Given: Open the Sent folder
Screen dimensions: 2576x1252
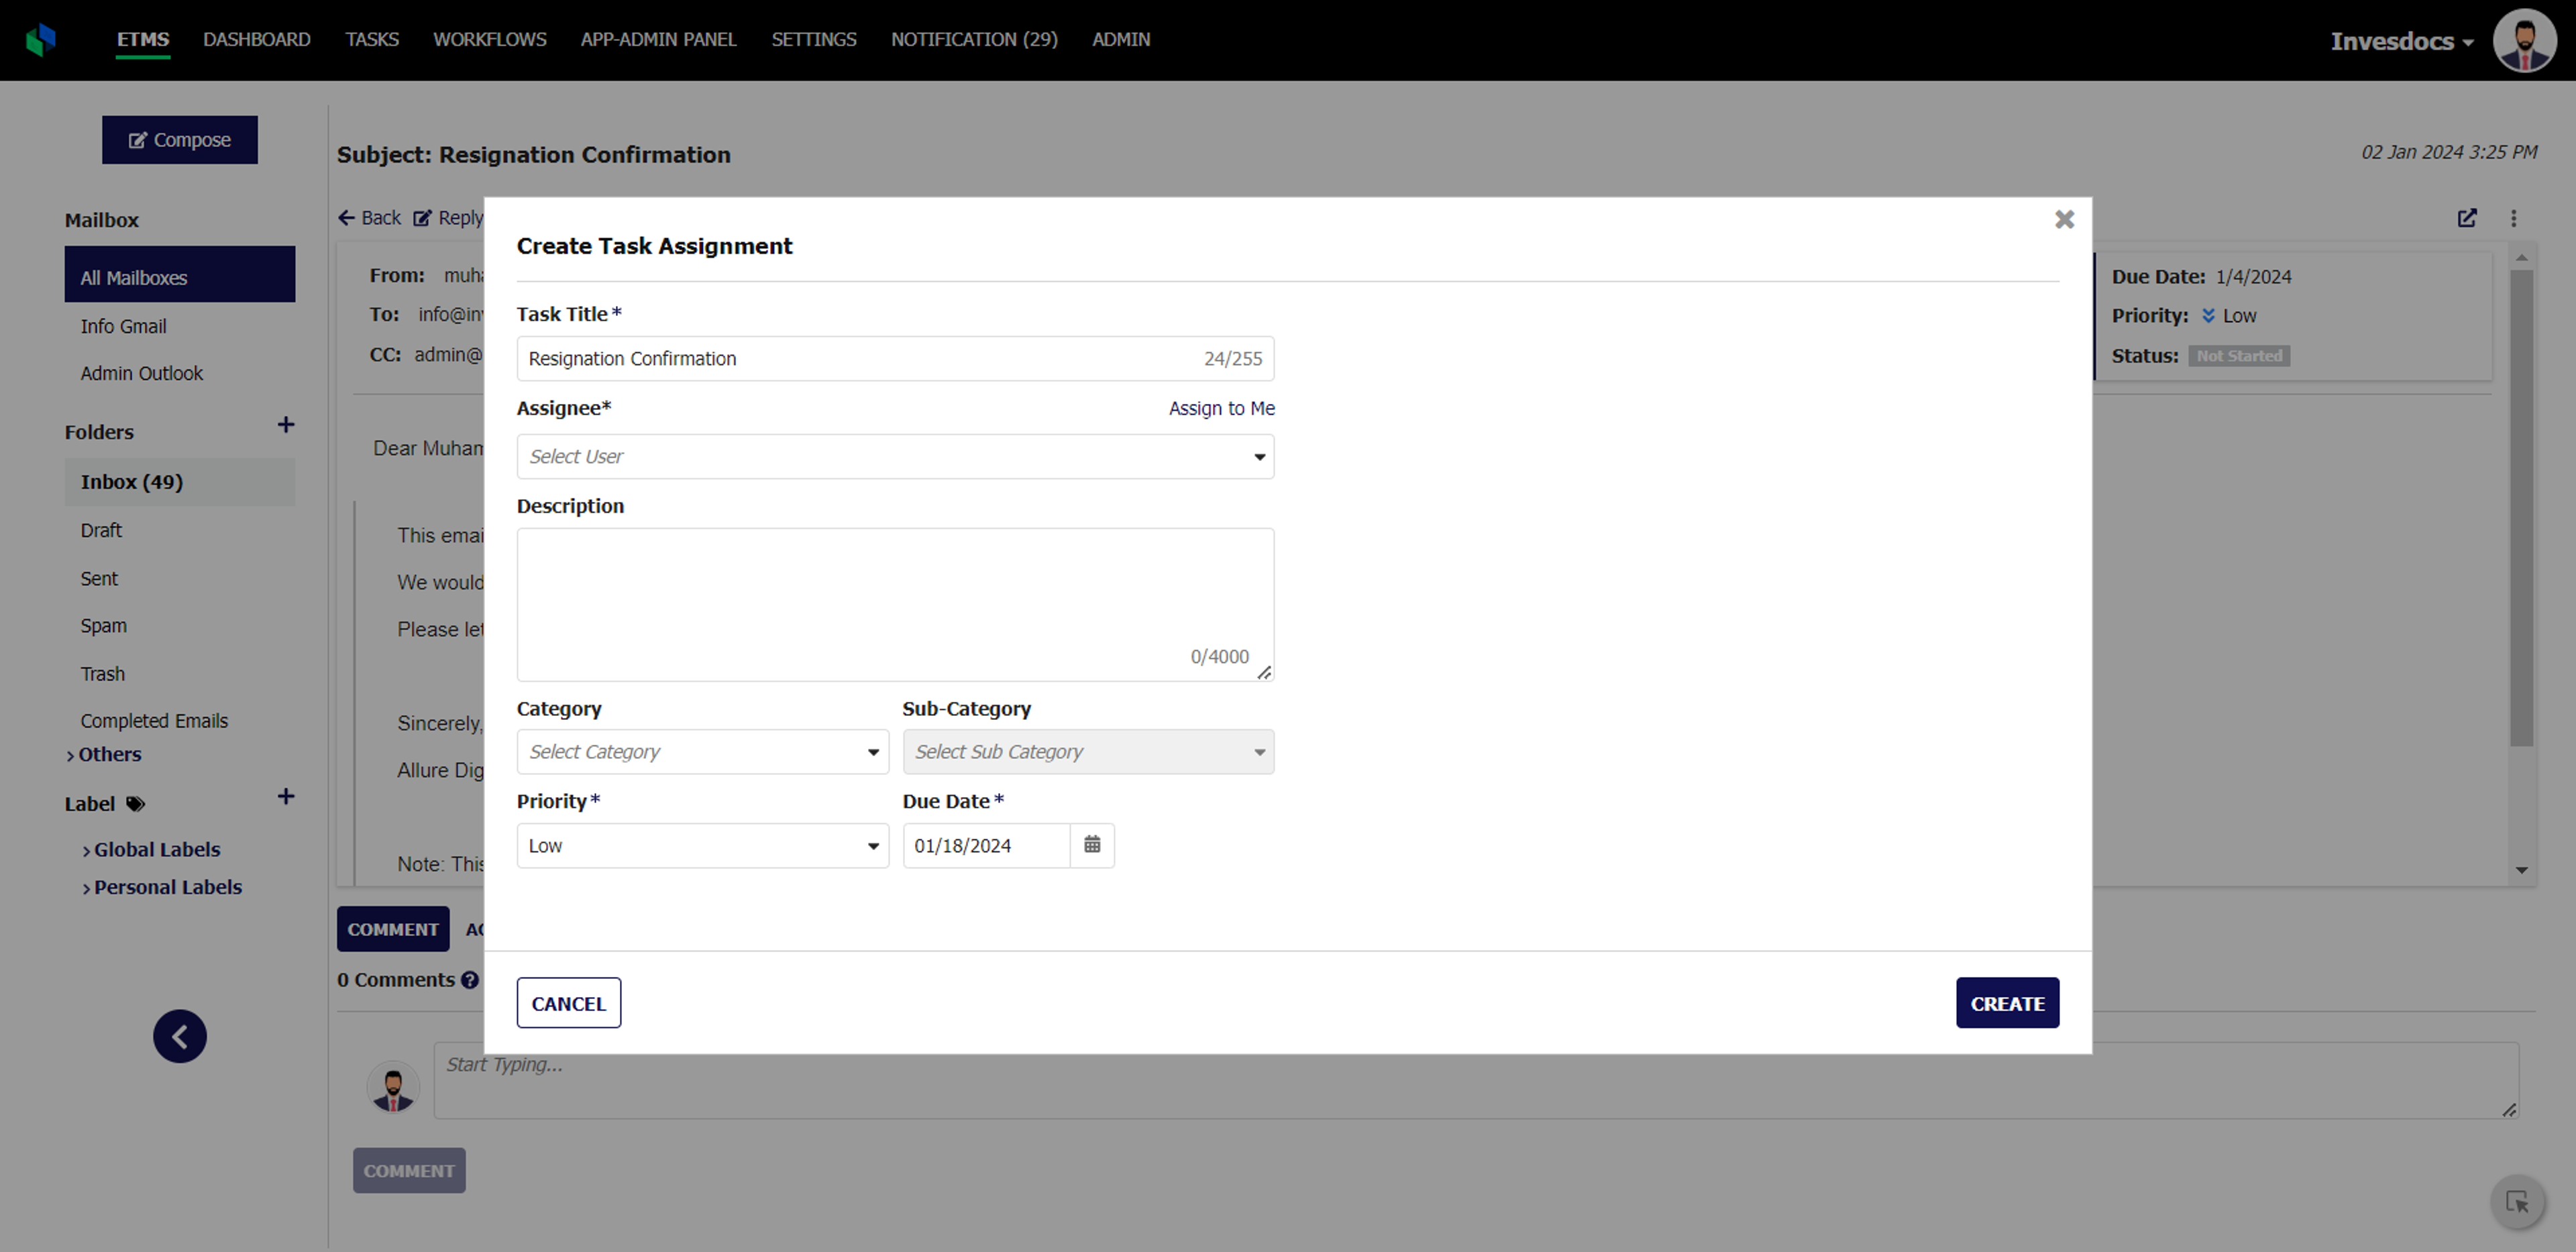Looking at the screenshot, I should (x=99, y=579).
